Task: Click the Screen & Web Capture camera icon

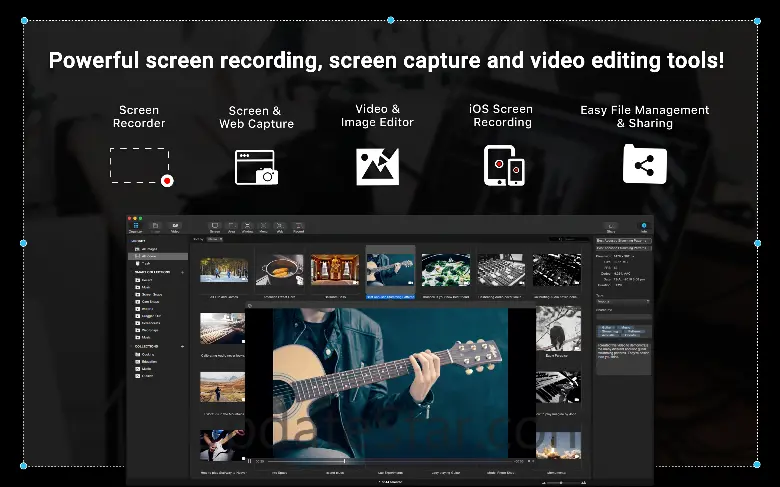Action: pos(255,166)
